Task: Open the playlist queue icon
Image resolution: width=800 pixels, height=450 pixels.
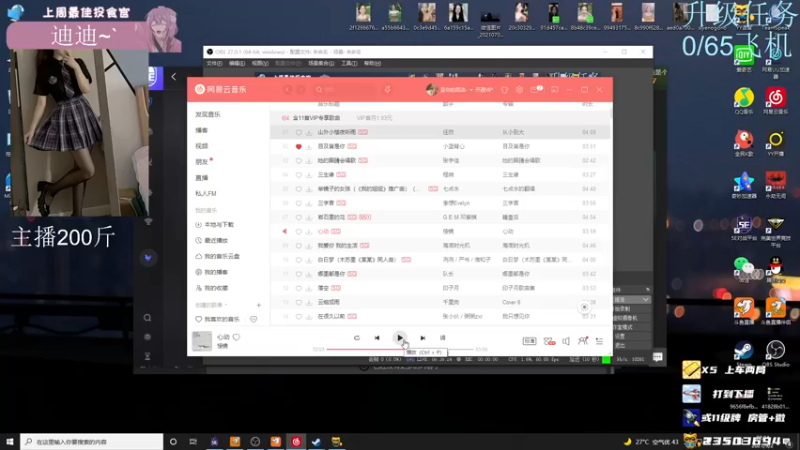Action: point(599,341)
